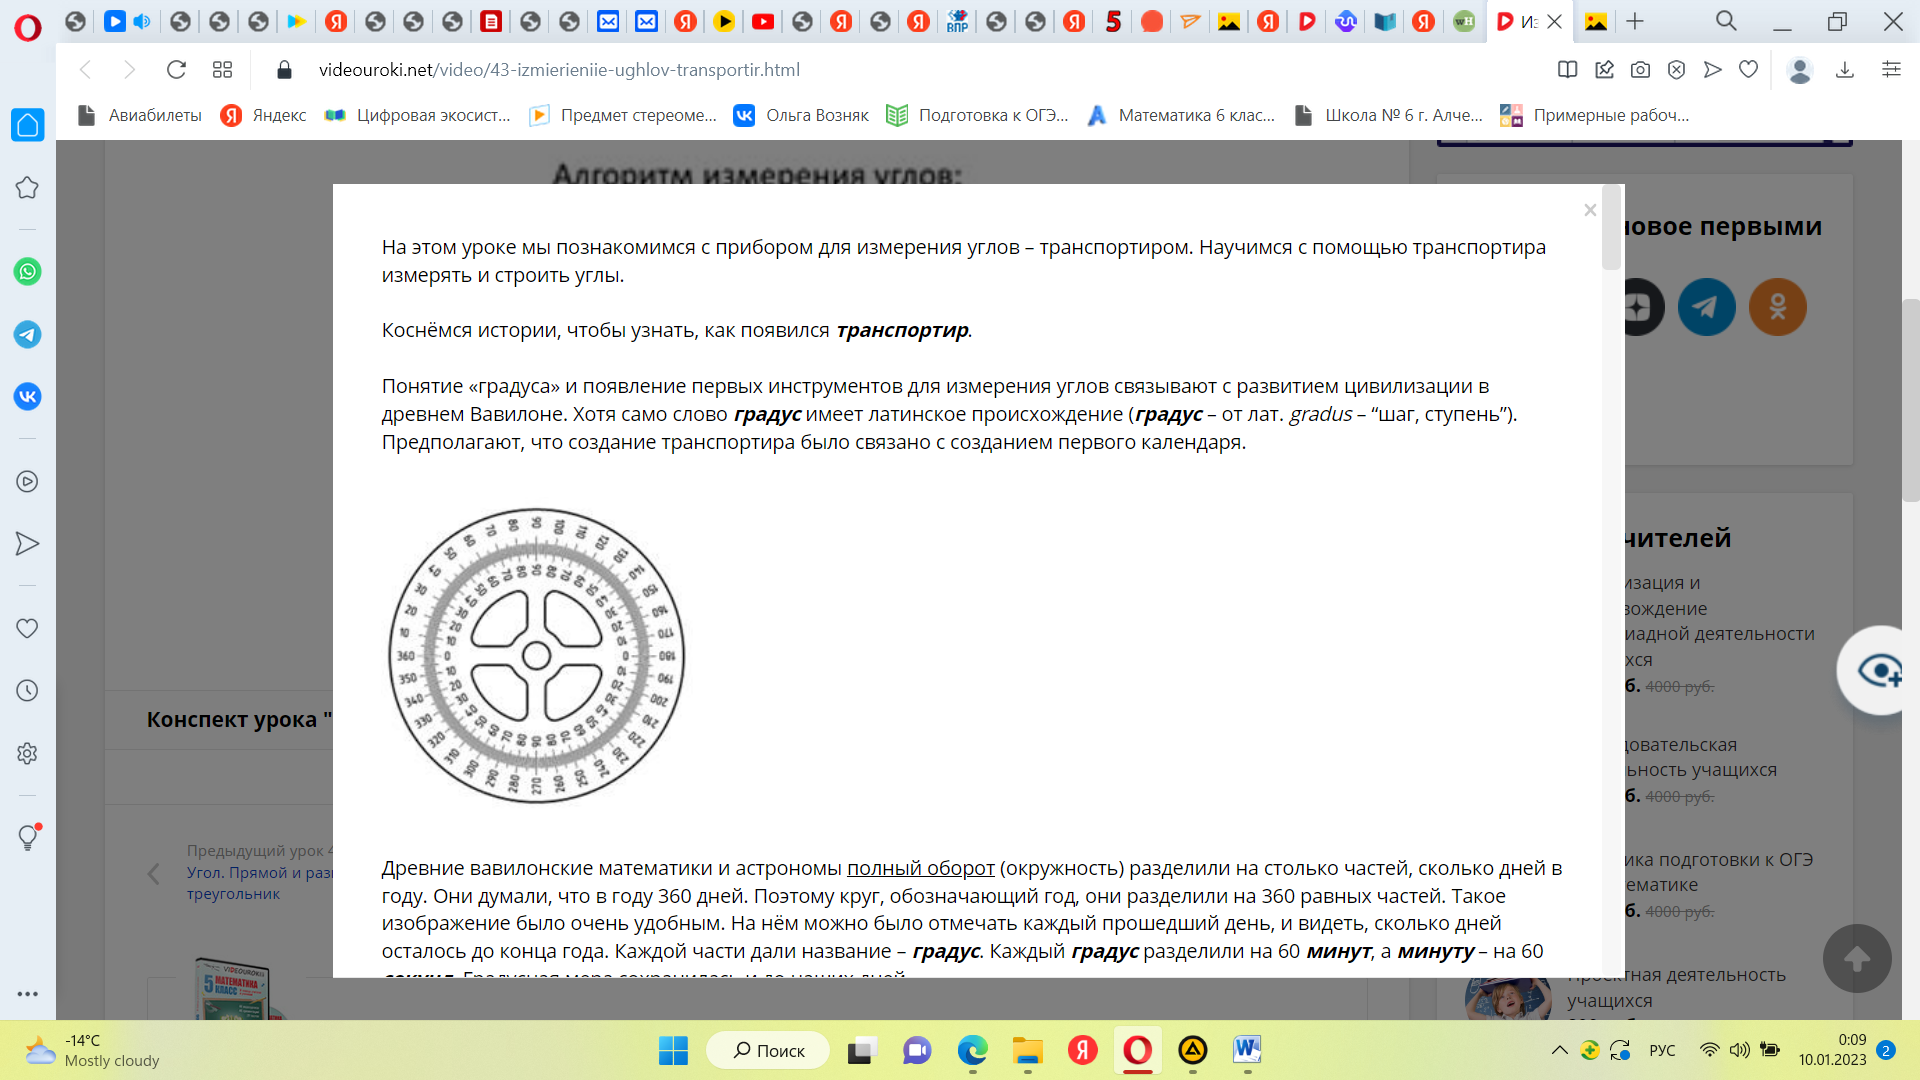Open Pinboards heart in the sidebar
Viewport: 1920px width, 1080px height.
click(x=28, y=628)
